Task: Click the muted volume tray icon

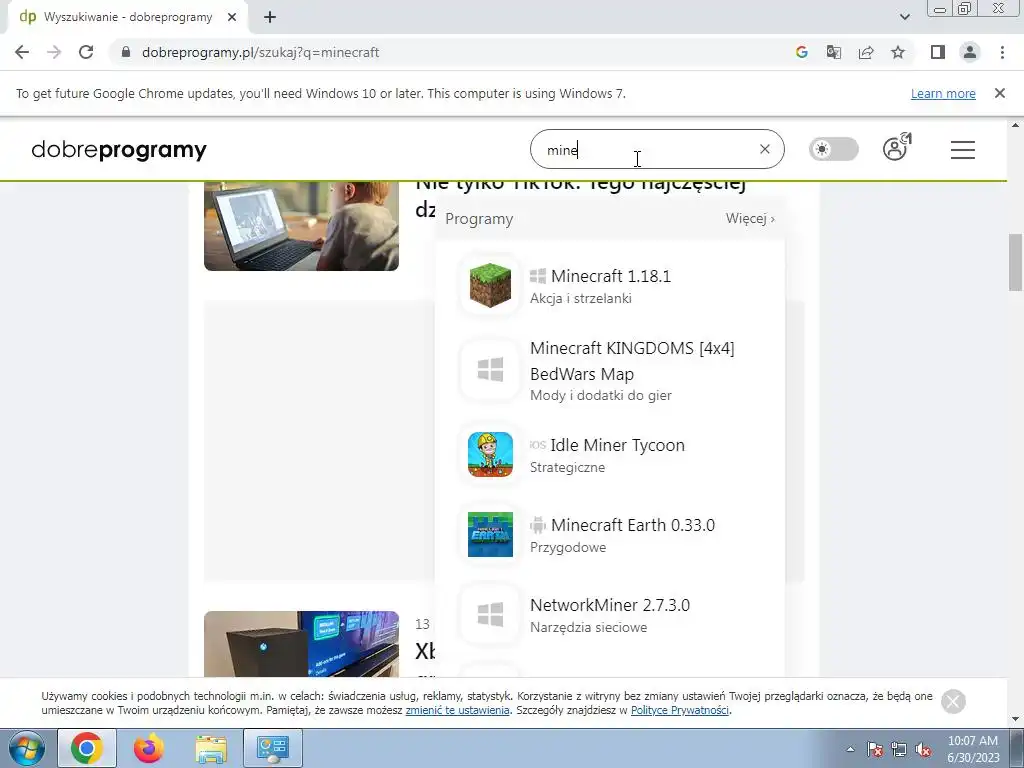Action: 923,749
